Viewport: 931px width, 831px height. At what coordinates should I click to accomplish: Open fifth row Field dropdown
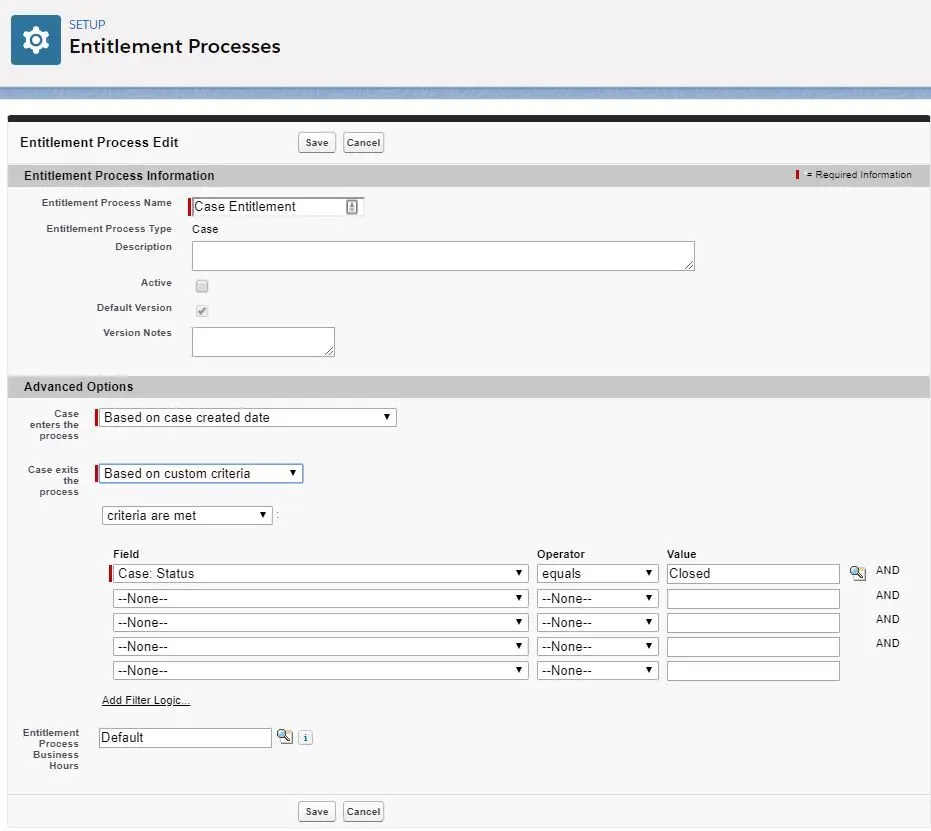click(x=321, y=671)
